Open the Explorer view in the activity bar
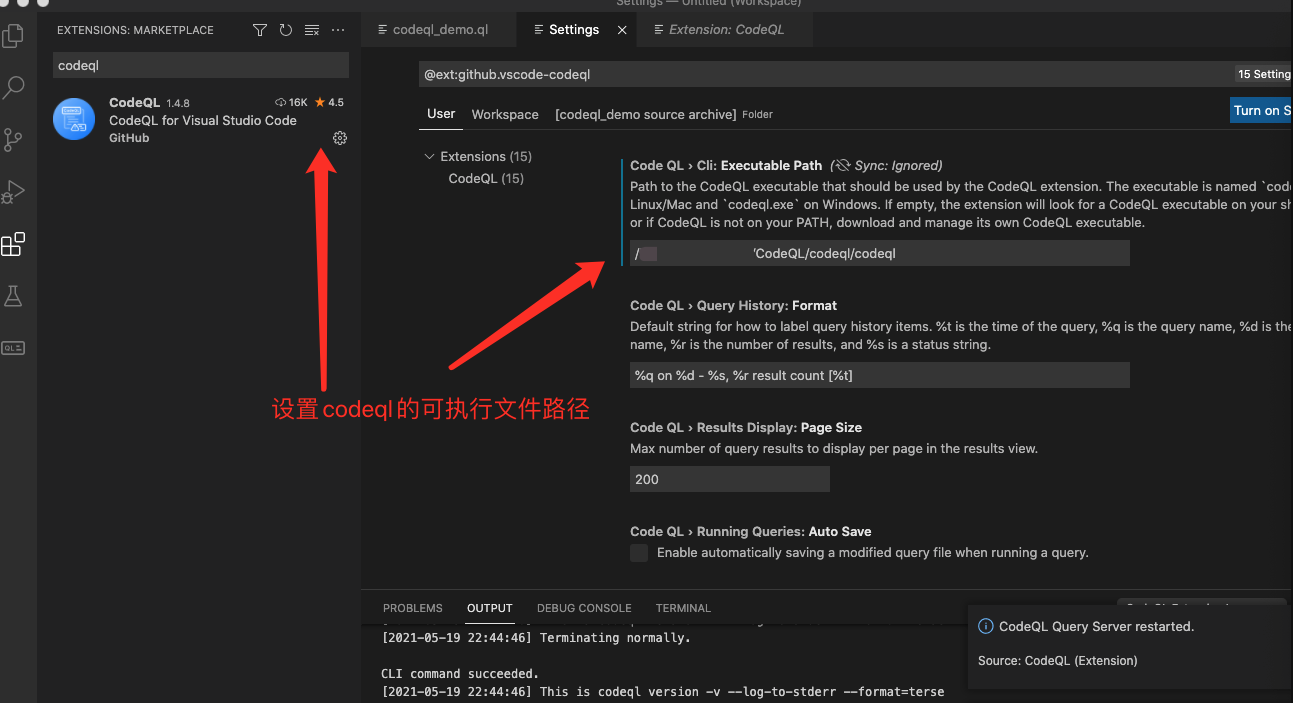1293x703 pixels. [x=14, y=35]
